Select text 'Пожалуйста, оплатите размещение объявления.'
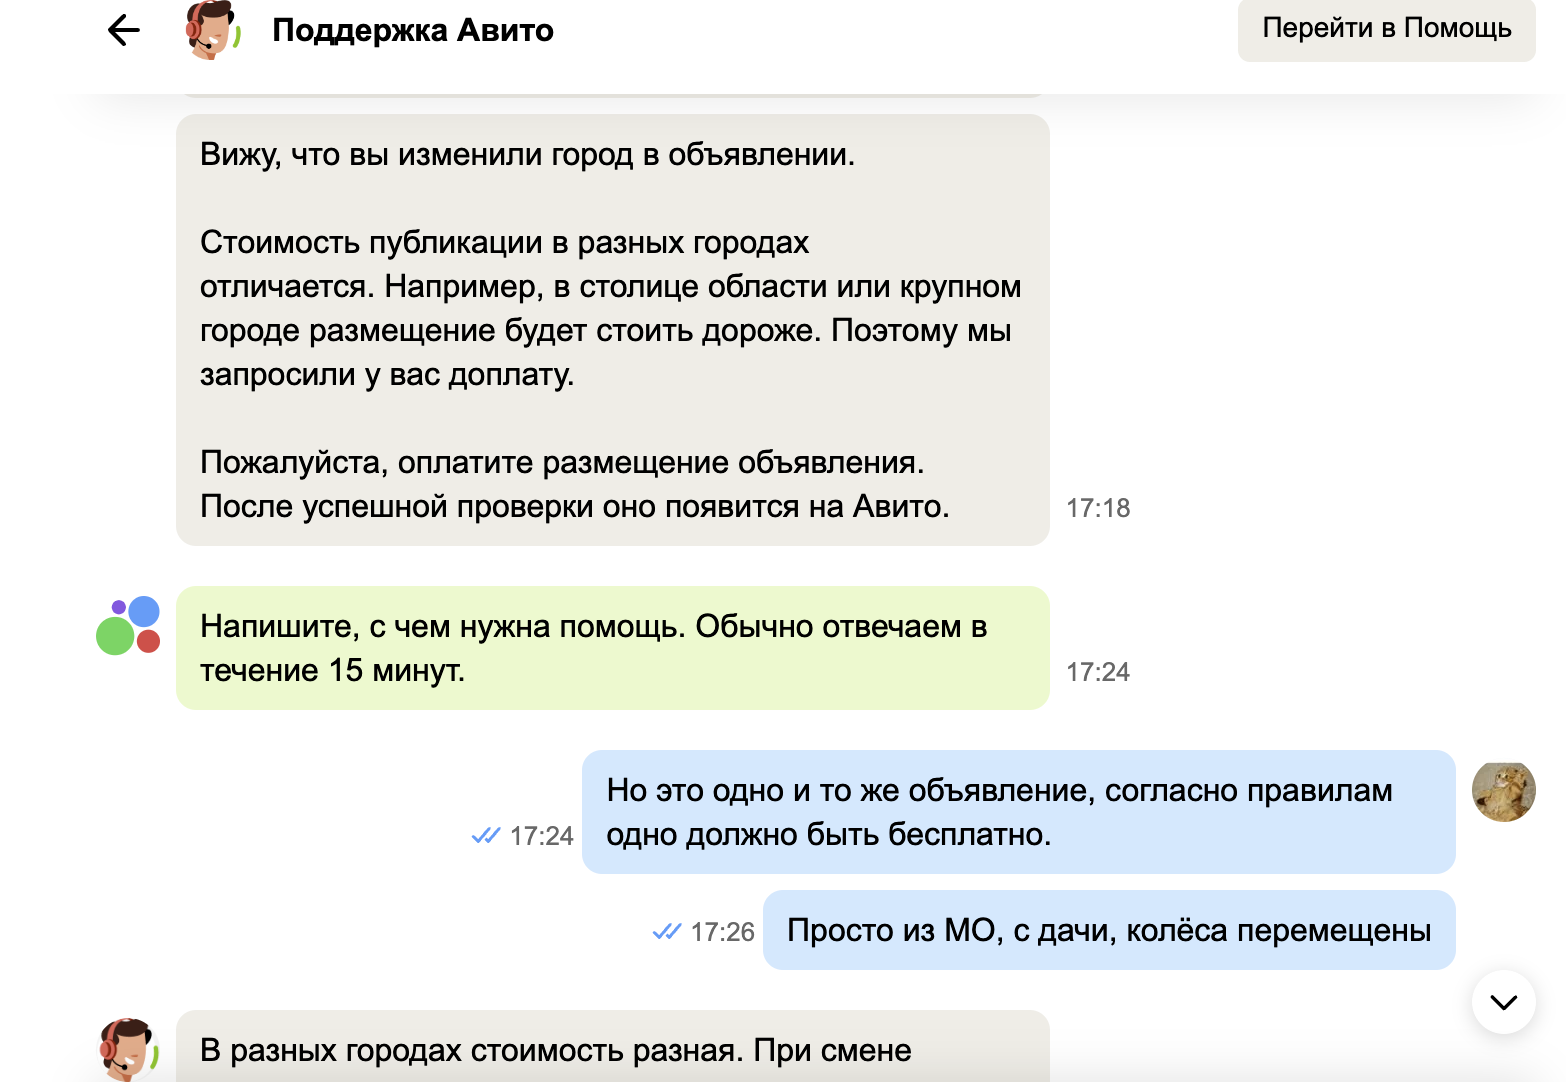1566x1090 pixels. point(562,463)
